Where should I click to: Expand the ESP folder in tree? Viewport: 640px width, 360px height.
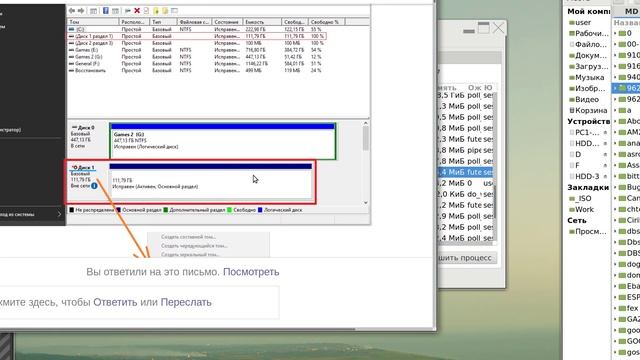pos(615,298)
